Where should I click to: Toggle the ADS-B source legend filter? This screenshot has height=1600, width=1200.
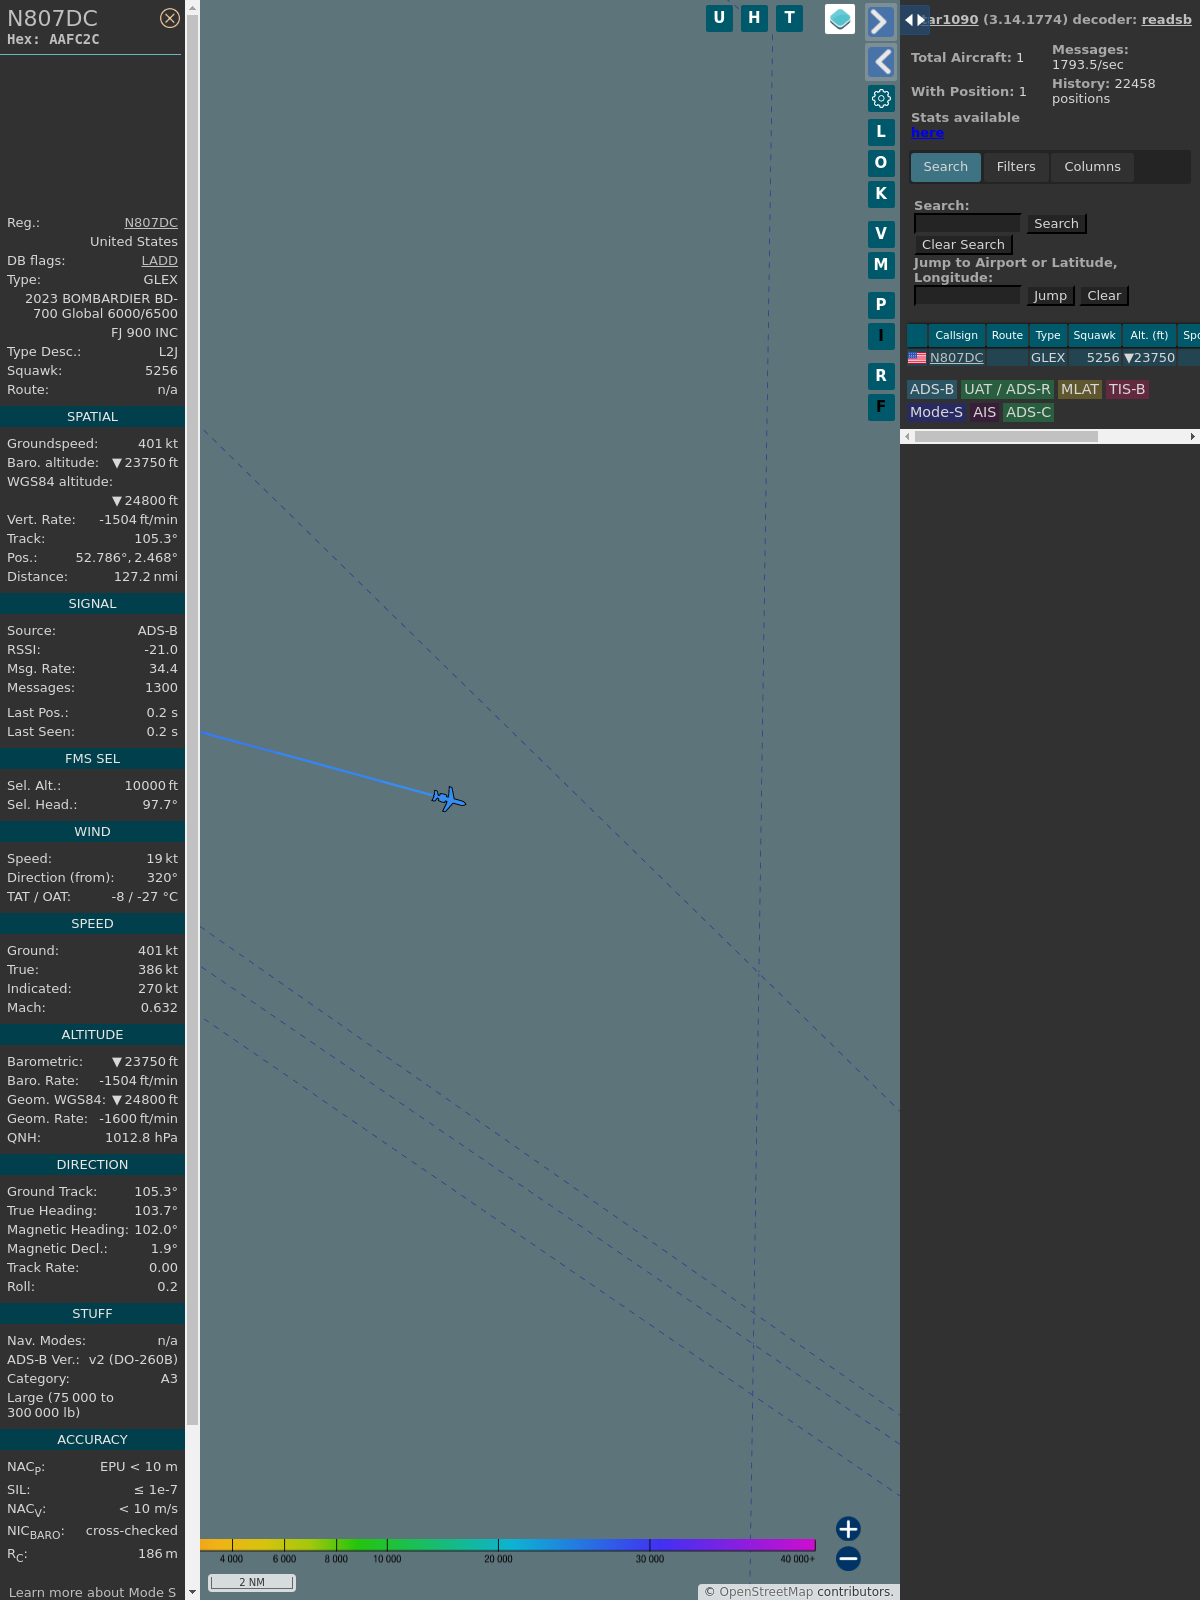(931, 389)
